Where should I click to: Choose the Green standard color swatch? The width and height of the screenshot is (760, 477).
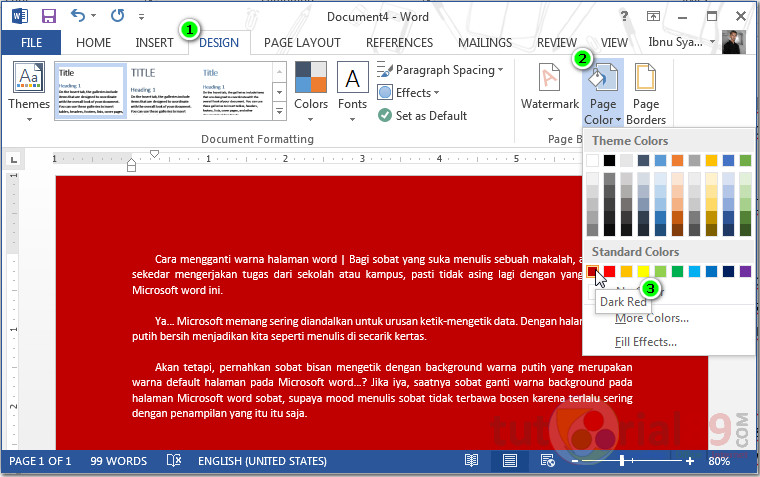pyautogui.click(x=677, y=271)
